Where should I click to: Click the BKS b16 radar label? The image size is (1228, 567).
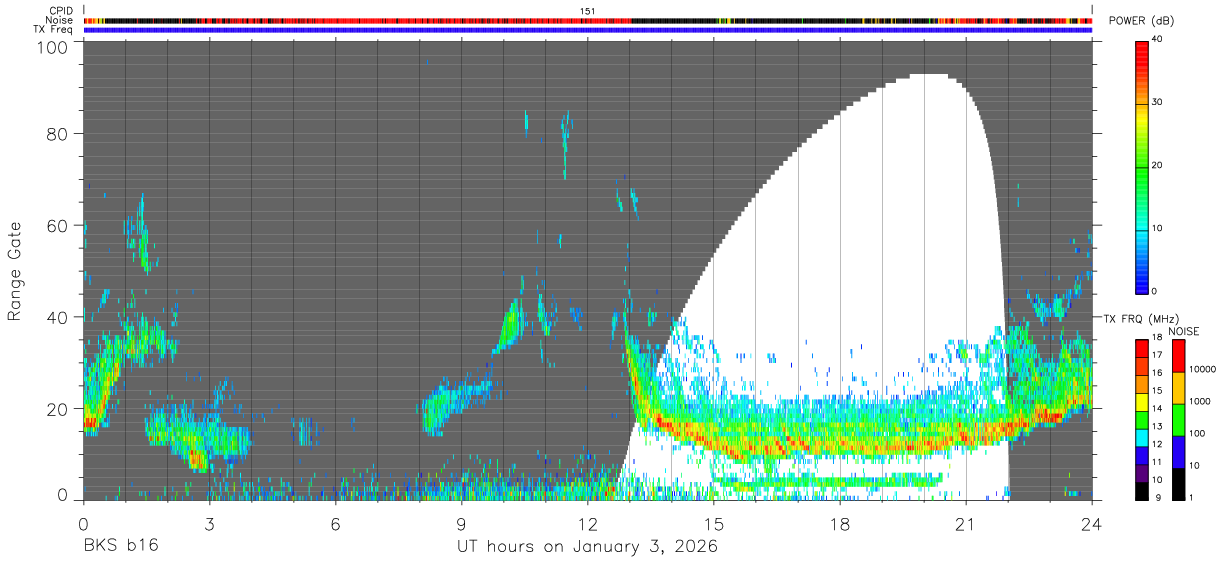(120, 547)
